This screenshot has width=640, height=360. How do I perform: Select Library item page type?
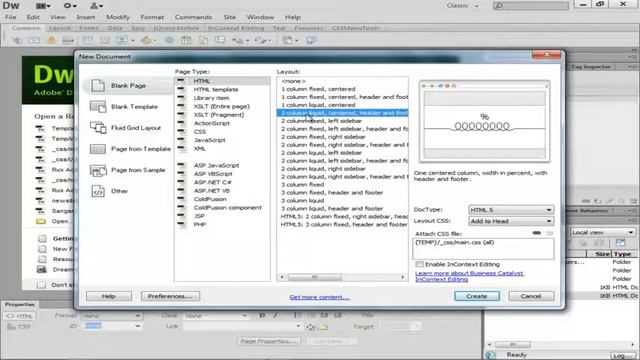click(211, 98)
